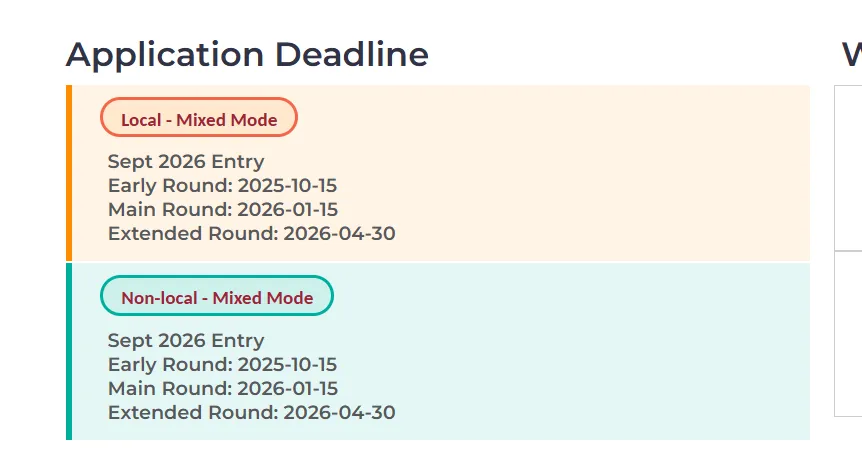This screenshot has width=862, height=460.
Task: Click Local section's Extended Round line
Action: coord(251,234)
